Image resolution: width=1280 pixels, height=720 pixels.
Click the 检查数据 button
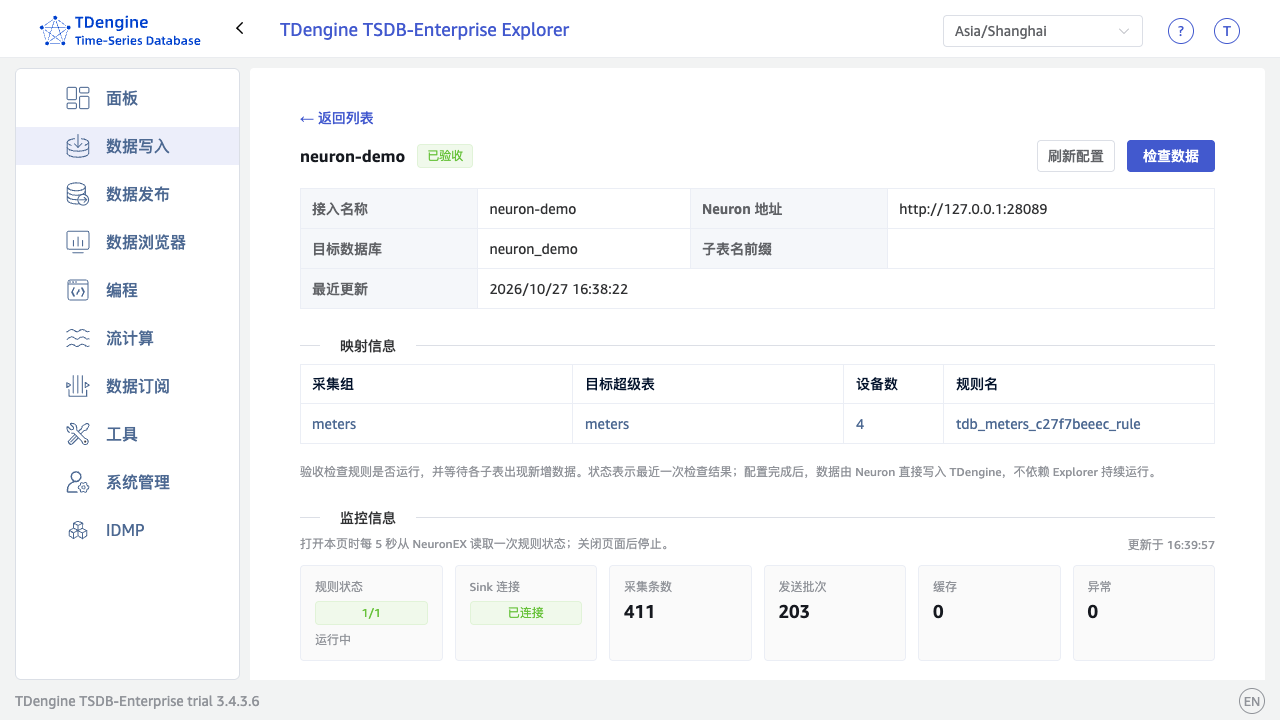[x=1171, y=156]
